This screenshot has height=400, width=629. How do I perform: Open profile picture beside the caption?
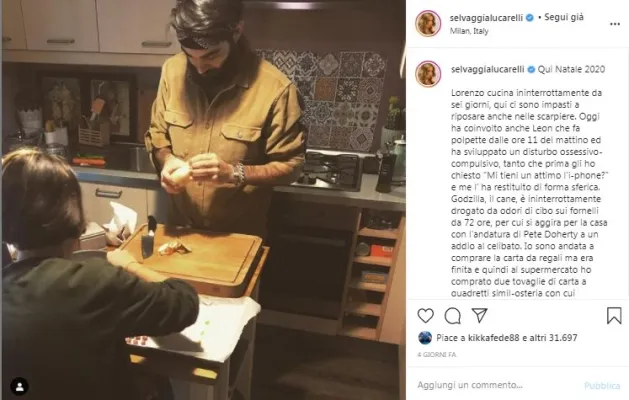(x=428, y=74)
